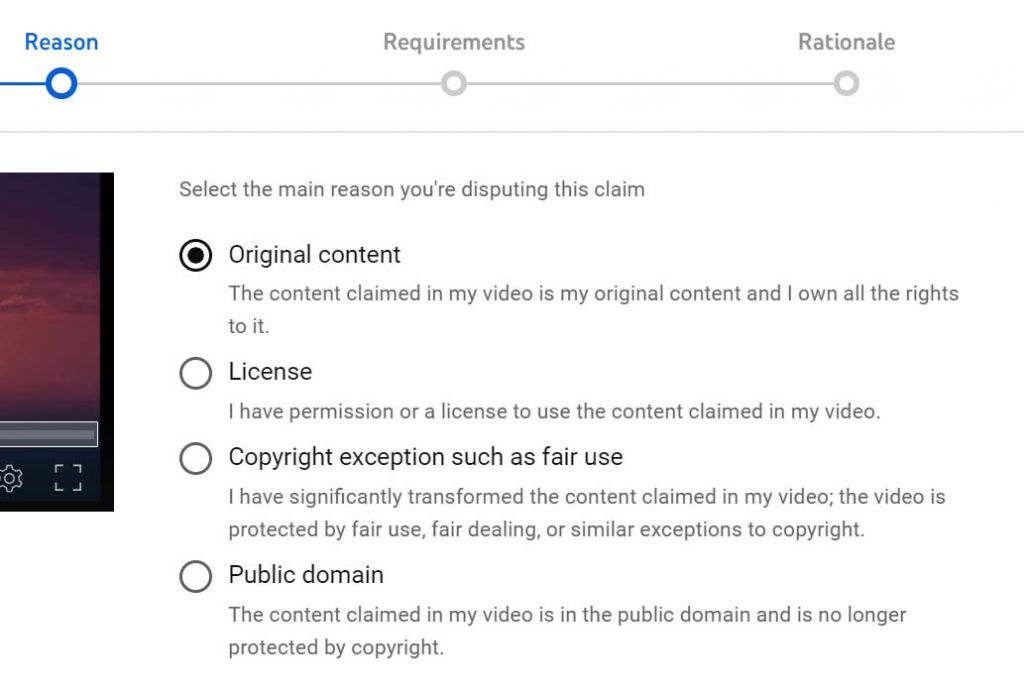Enter fullscreen mode on the video preview
Image resolution: width=1024 pixels, height=700 pixels.
pyautogui.click(x=69, y=477)
